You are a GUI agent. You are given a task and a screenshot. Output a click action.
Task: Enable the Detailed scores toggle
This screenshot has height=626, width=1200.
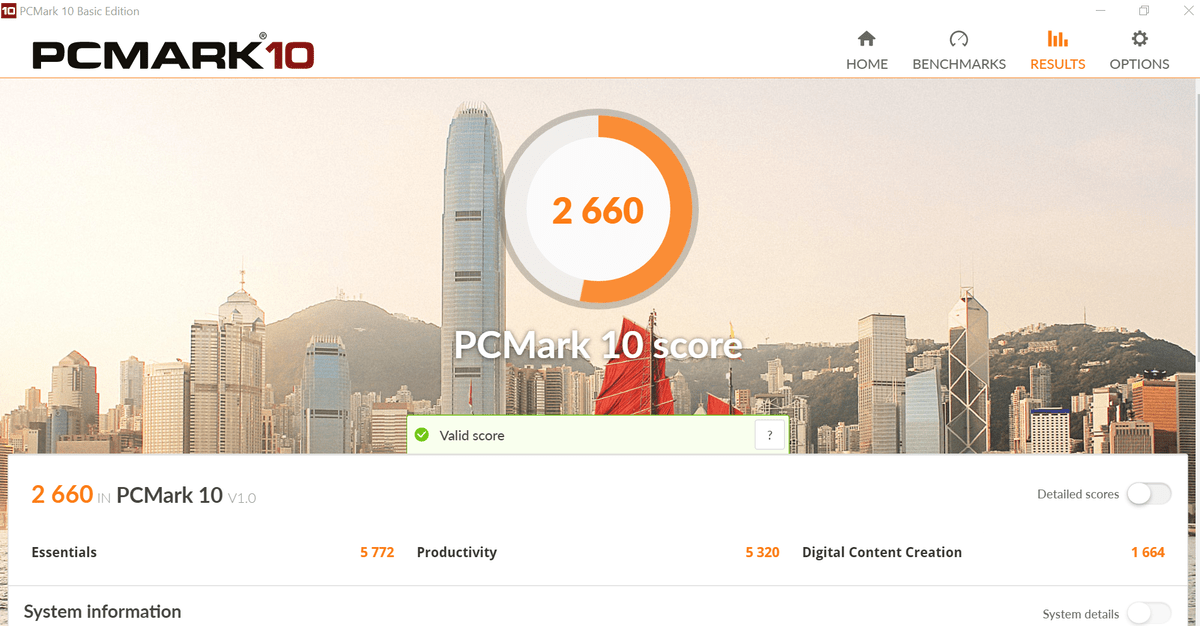click(1149, 494)
